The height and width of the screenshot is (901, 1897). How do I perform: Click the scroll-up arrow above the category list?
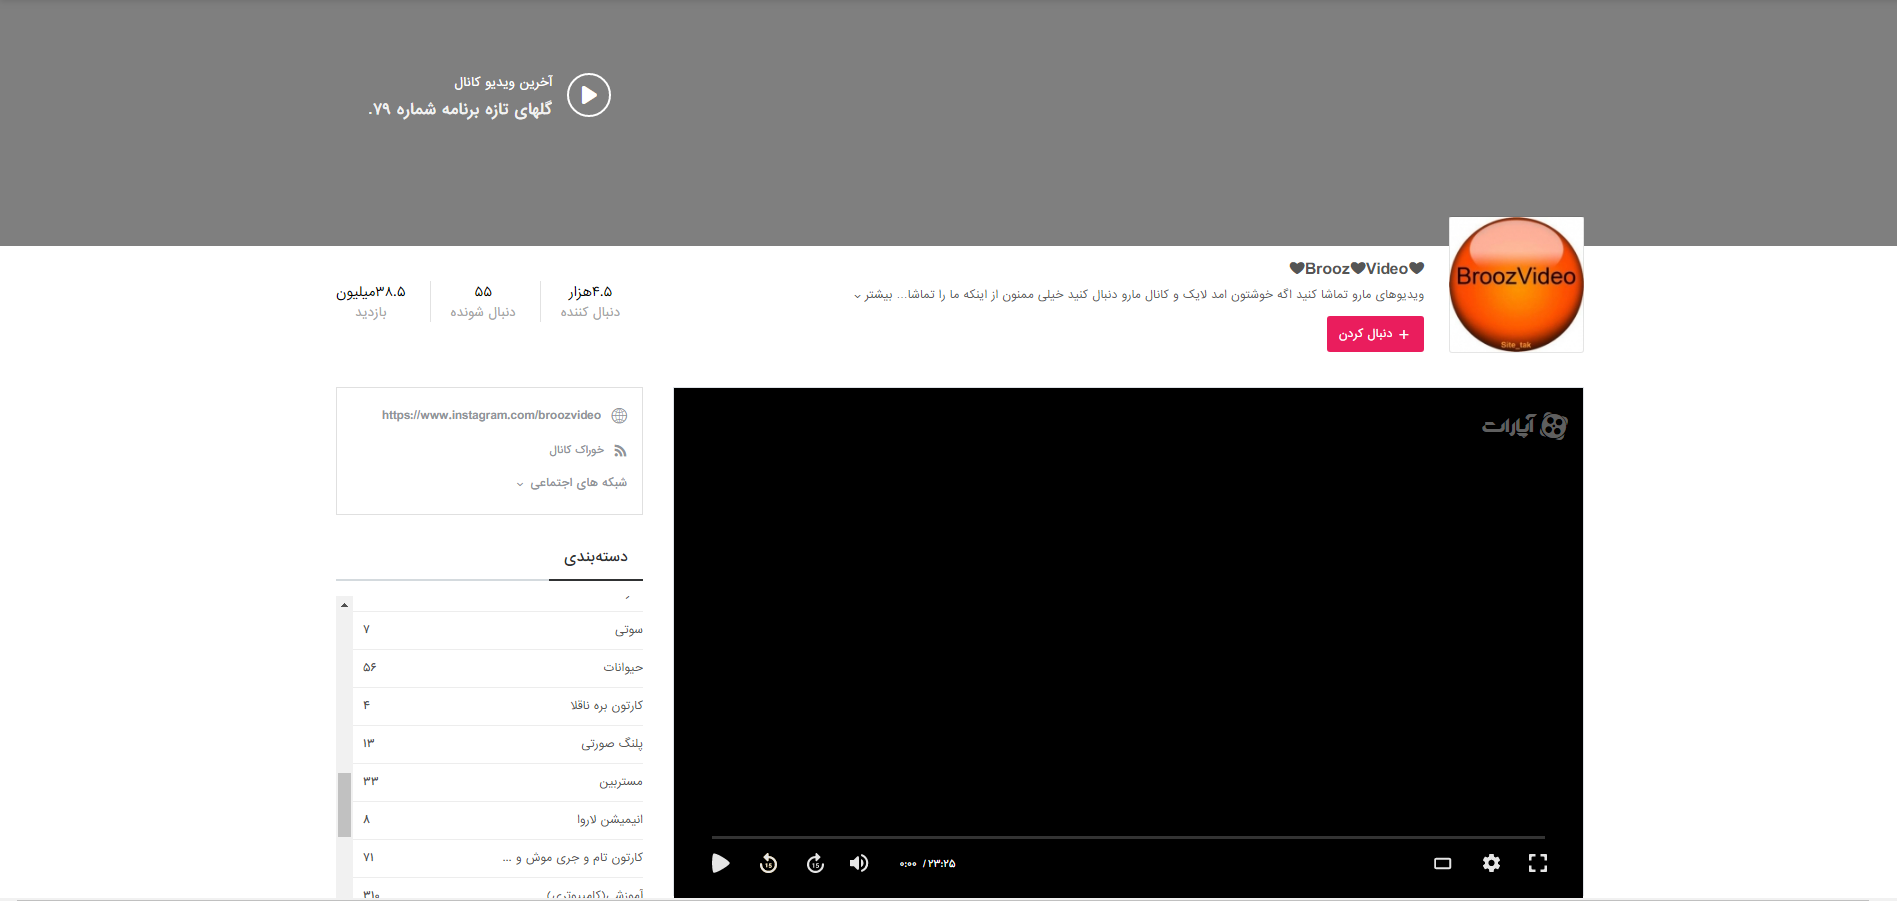click(344, 603)
